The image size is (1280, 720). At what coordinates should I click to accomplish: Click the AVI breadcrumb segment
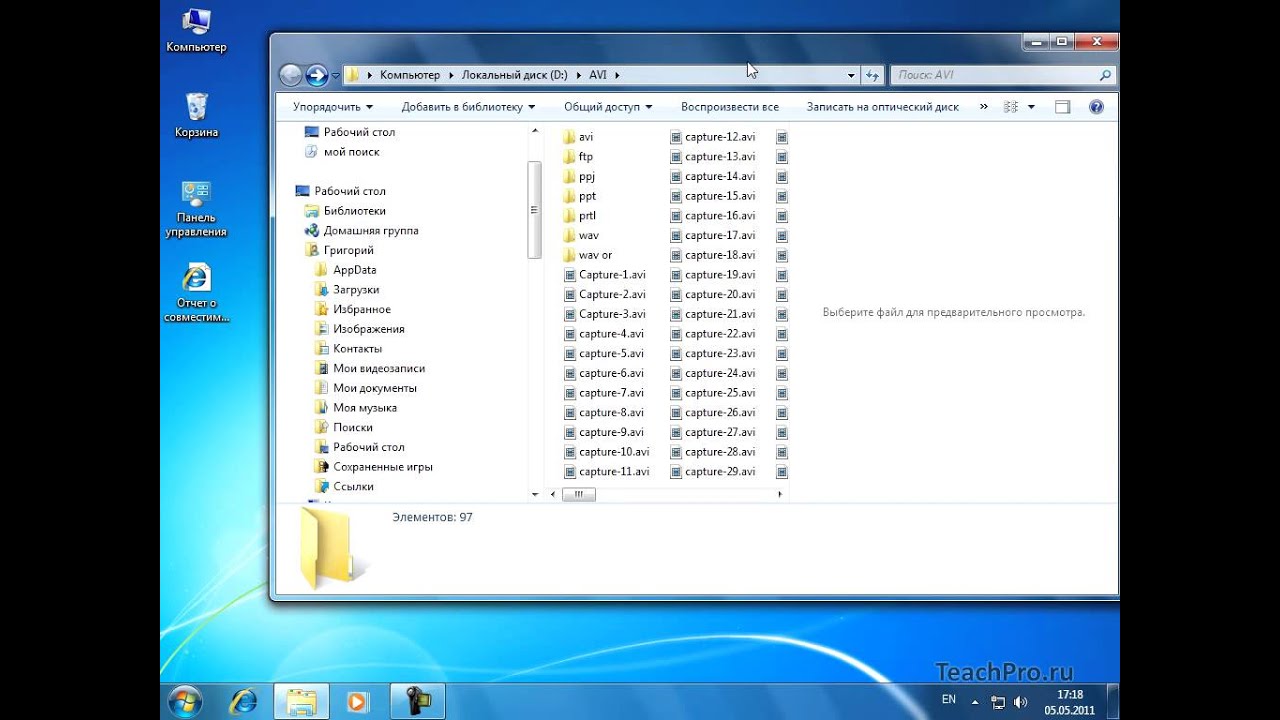pyautogui.click(x=599, y=75)
